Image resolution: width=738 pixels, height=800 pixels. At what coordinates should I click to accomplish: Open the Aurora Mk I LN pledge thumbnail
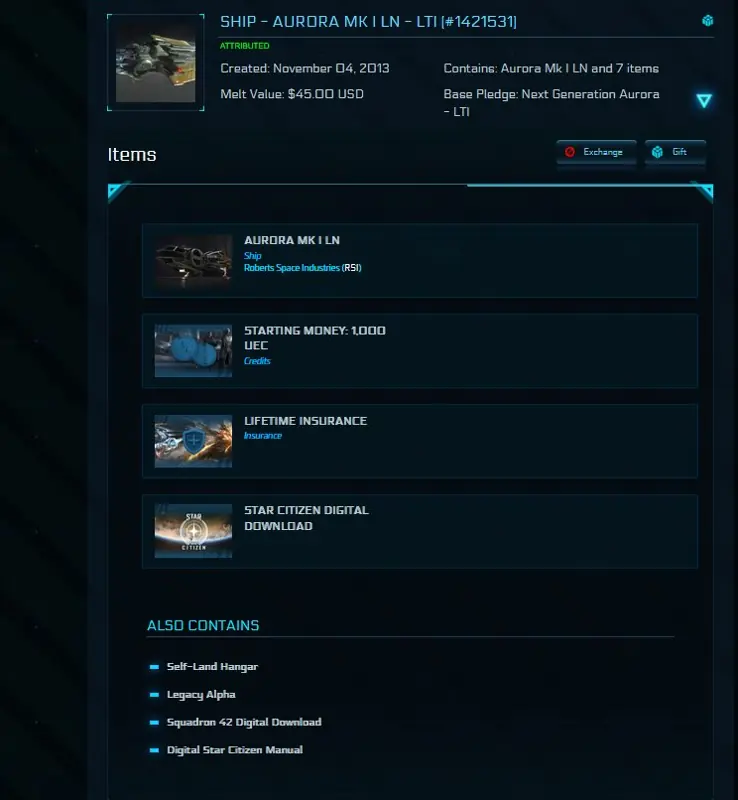(x=156, y=62)
